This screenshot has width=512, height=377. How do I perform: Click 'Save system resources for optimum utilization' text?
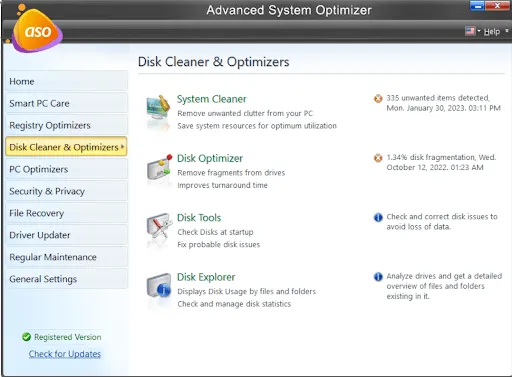[x=257, y=126]
